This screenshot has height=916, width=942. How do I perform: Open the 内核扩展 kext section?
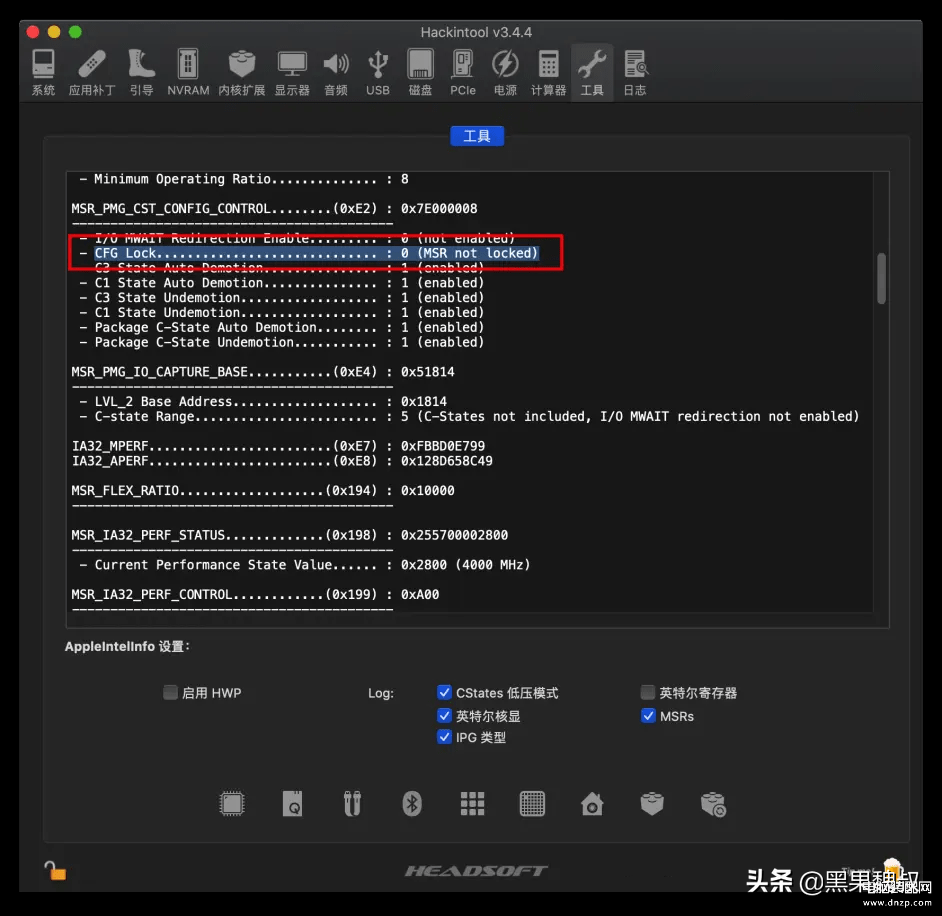coord(242,72)
